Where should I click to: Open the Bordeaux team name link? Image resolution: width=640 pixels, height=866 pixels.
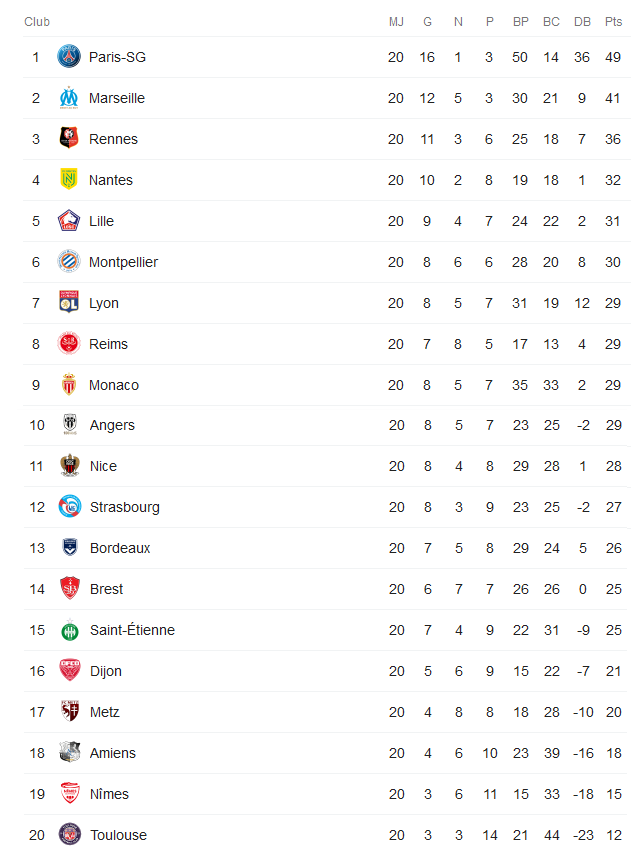(x=120, y=548)
